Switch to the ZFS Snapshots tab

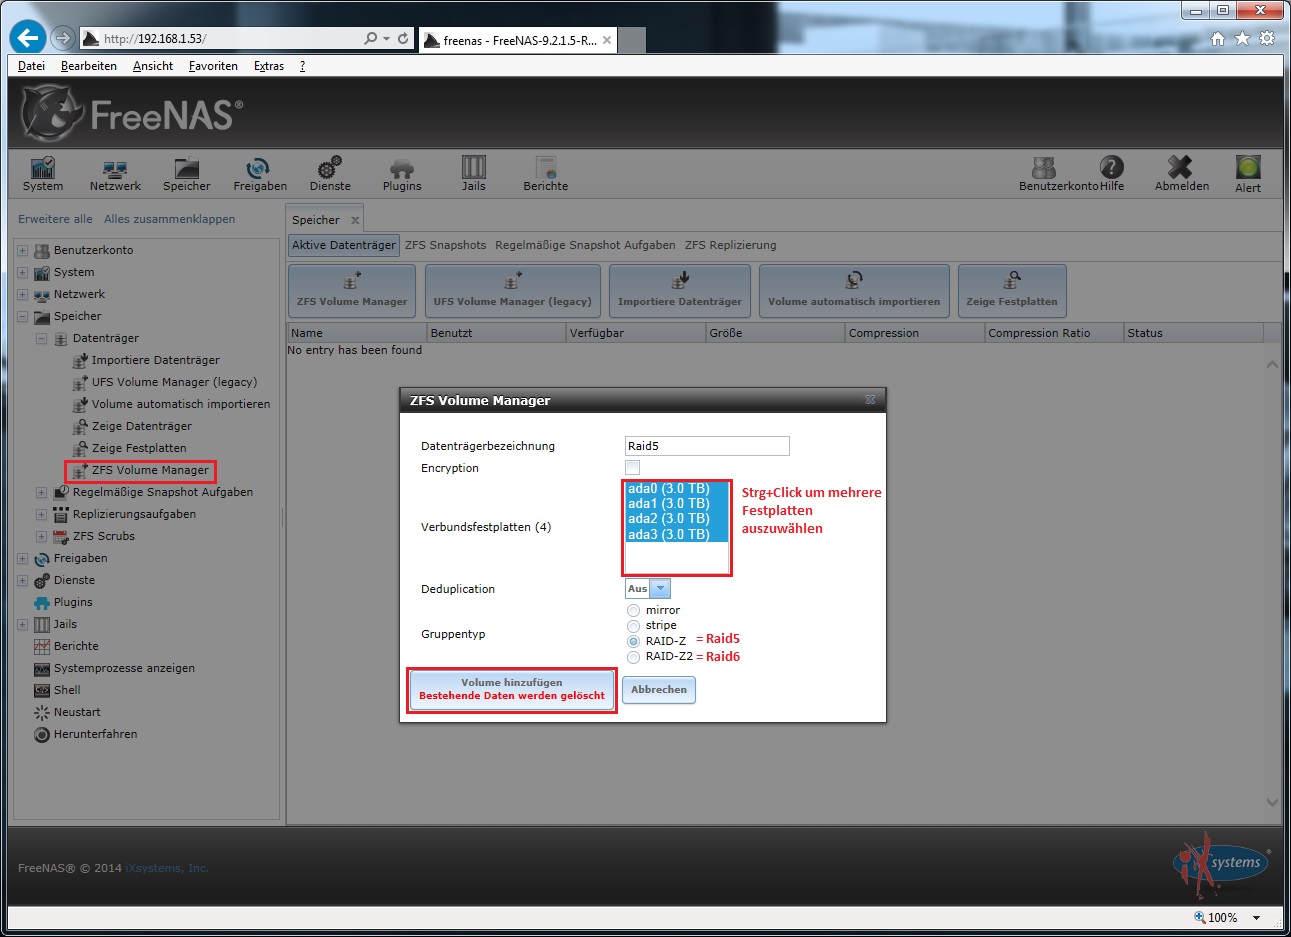(445, 245)
